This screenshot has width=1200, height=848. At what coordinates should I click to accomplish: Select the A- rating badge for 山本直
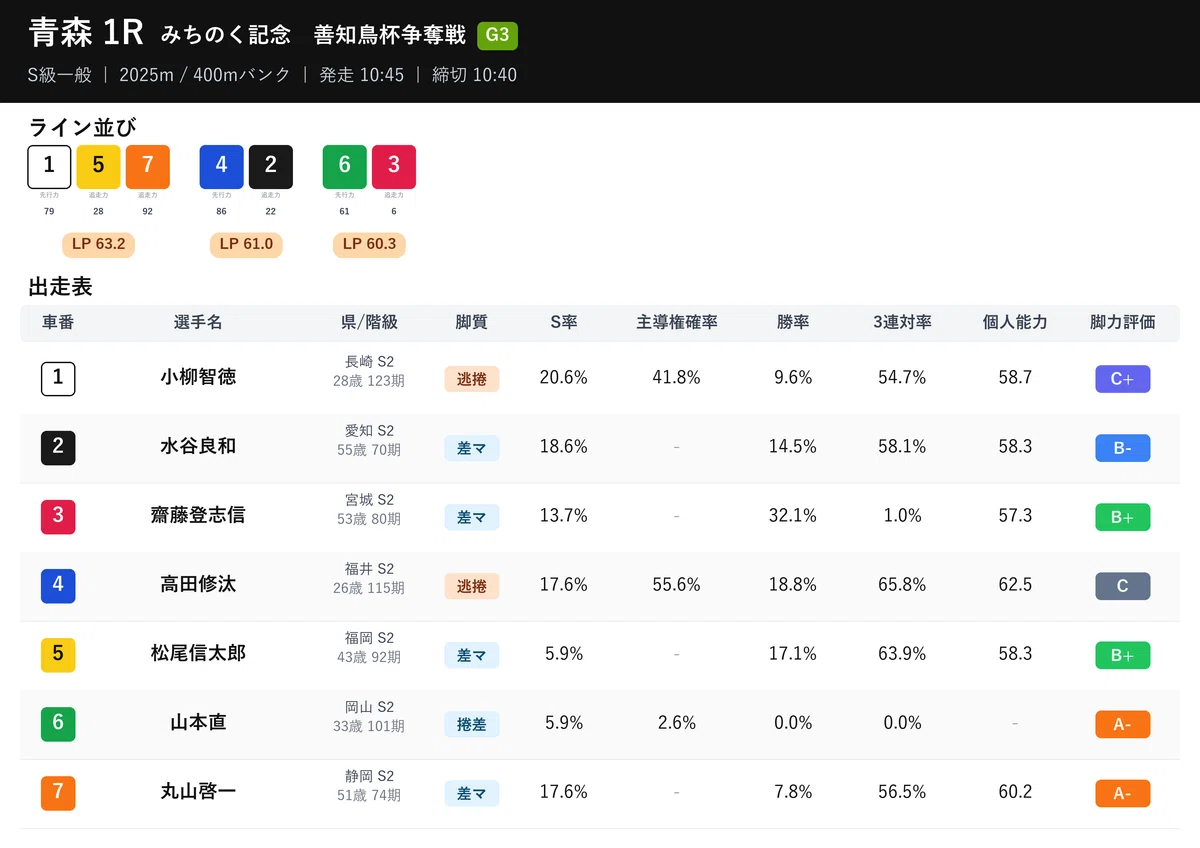pyautogui.click(x=1122, y=724)
